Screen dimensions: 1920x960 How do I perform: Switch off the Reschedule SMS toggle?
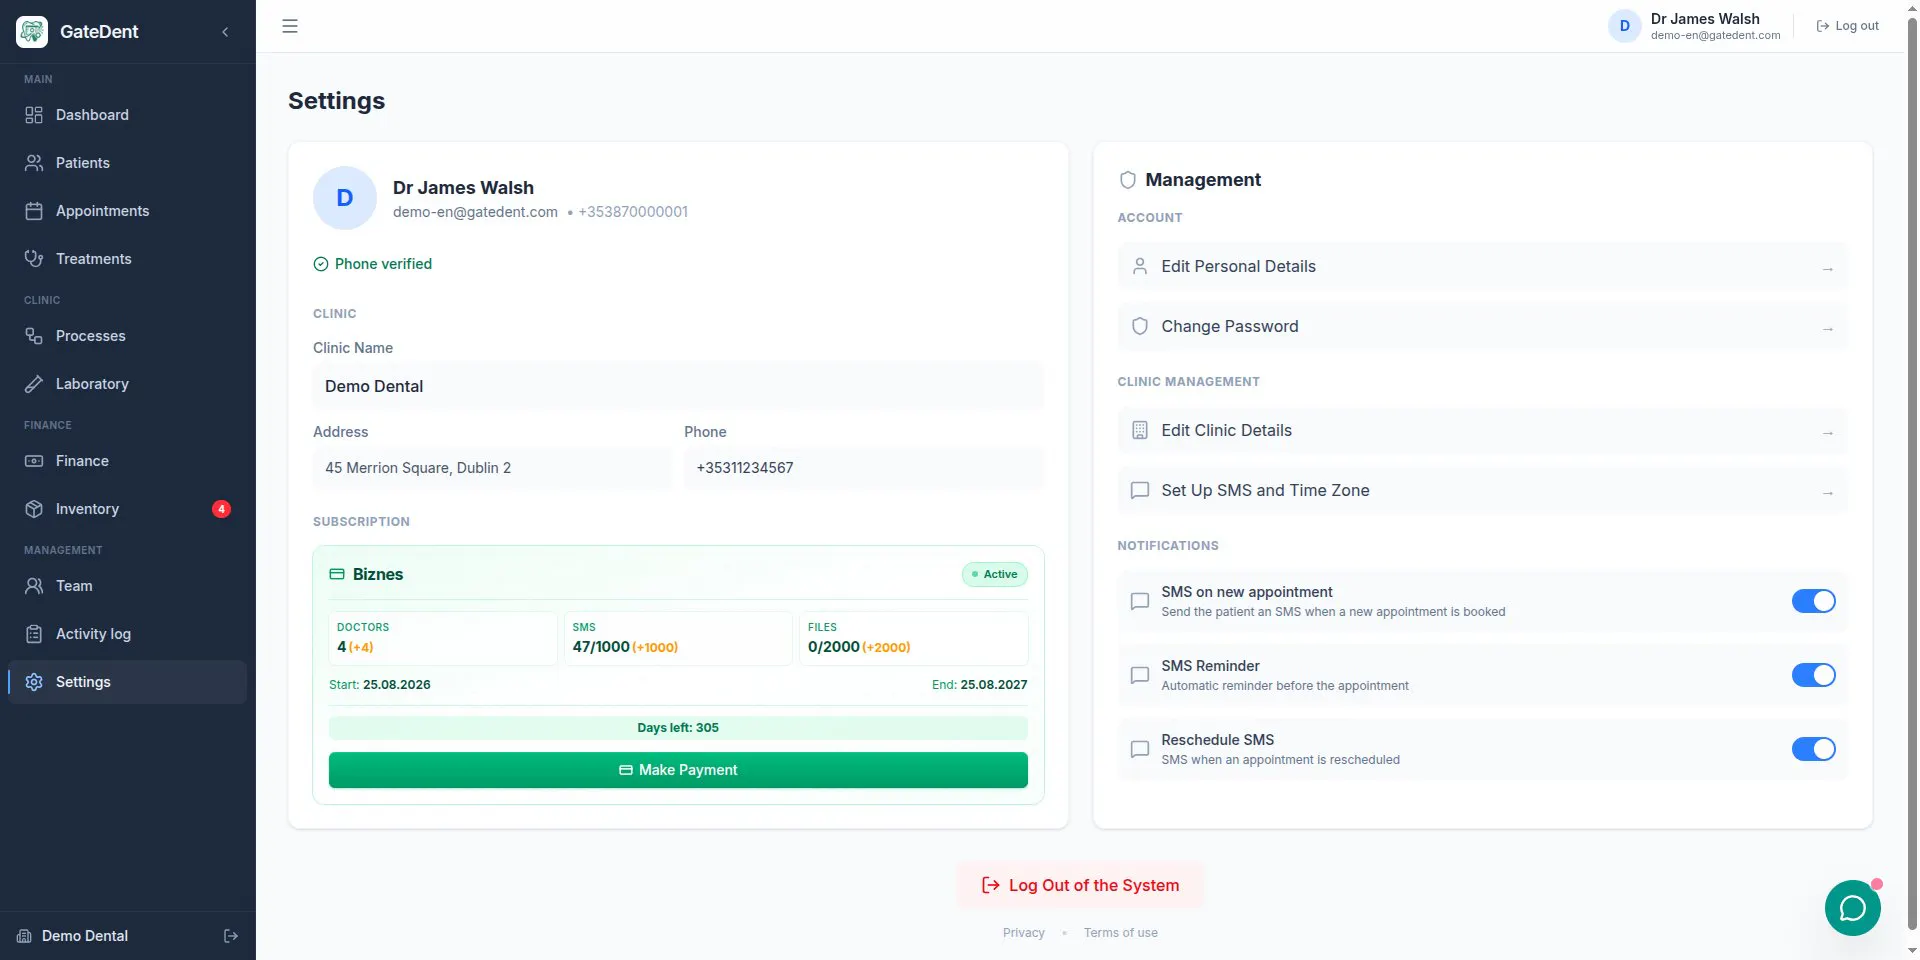(1813, 749)
